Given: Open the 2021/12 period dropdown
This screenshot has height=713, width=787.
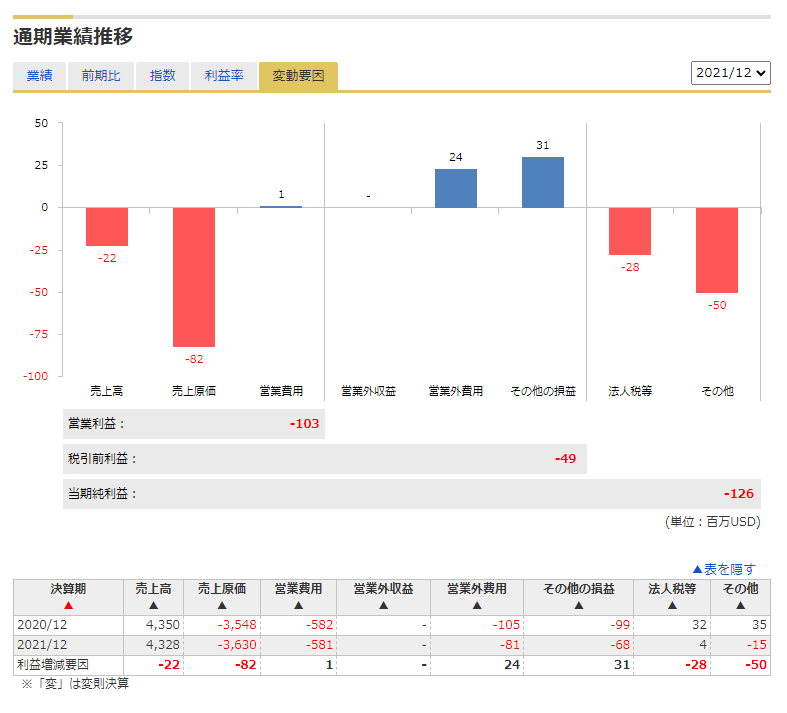Looking at the screenshot, I should coord(731,73).
